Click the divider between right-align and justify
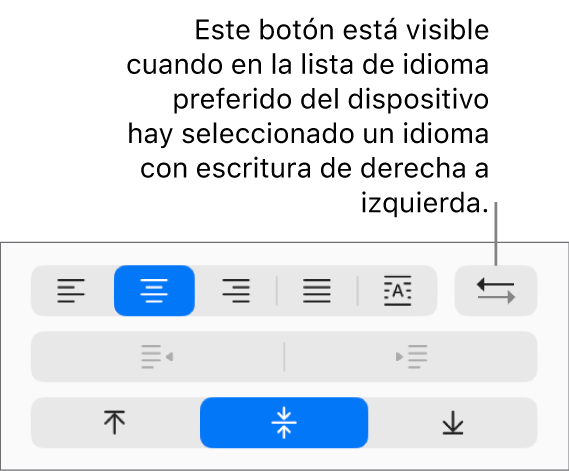This screenshot has height=471, width=569. pyautogui.click(x=277, y=290)
